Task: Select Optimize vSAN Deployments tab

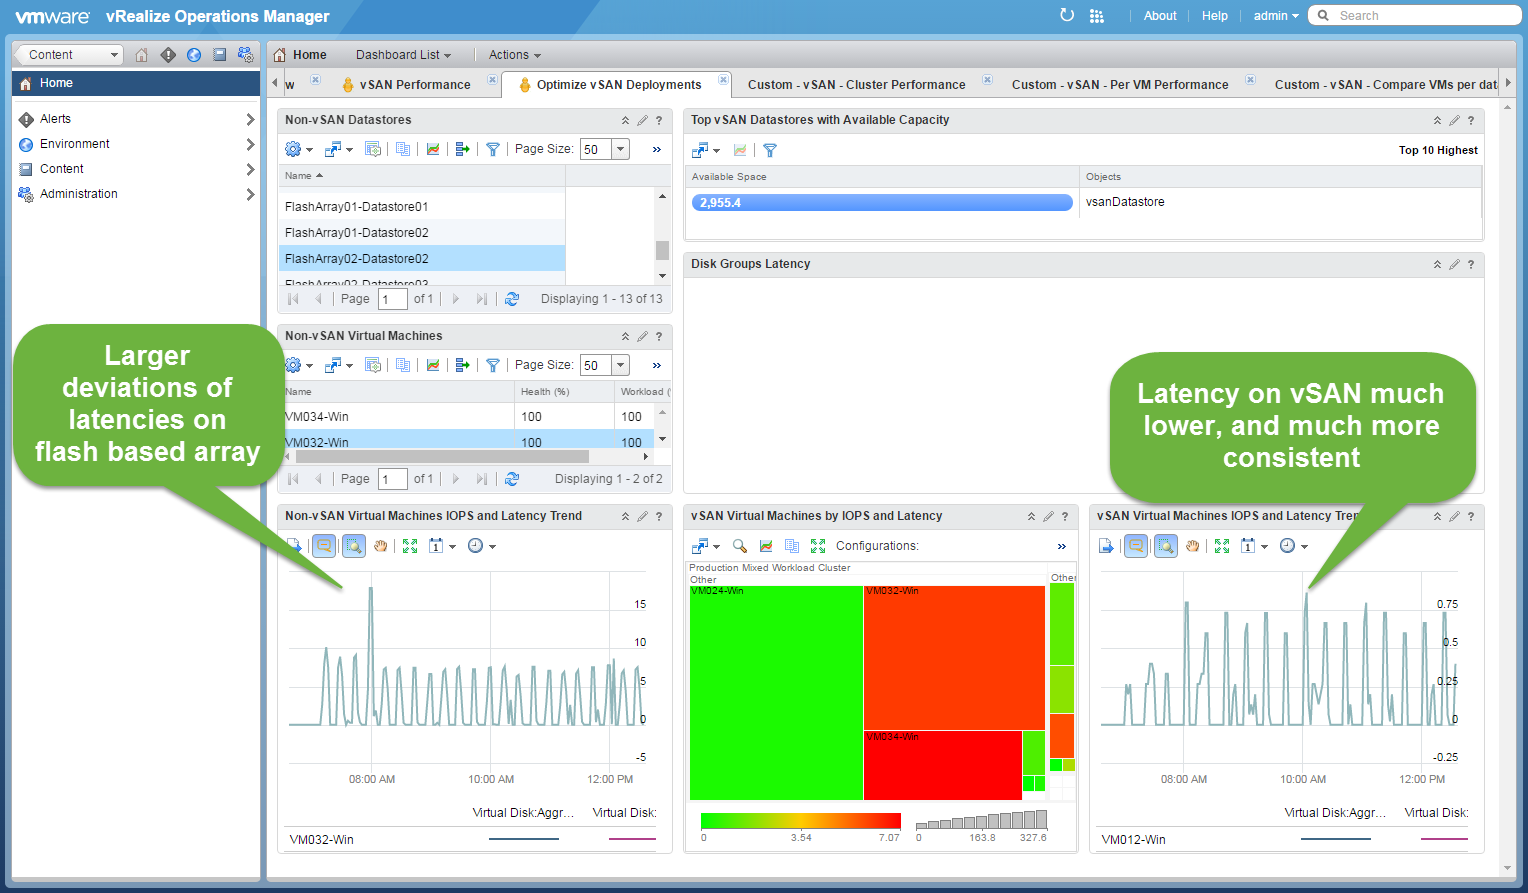Action: pos(619,85)
